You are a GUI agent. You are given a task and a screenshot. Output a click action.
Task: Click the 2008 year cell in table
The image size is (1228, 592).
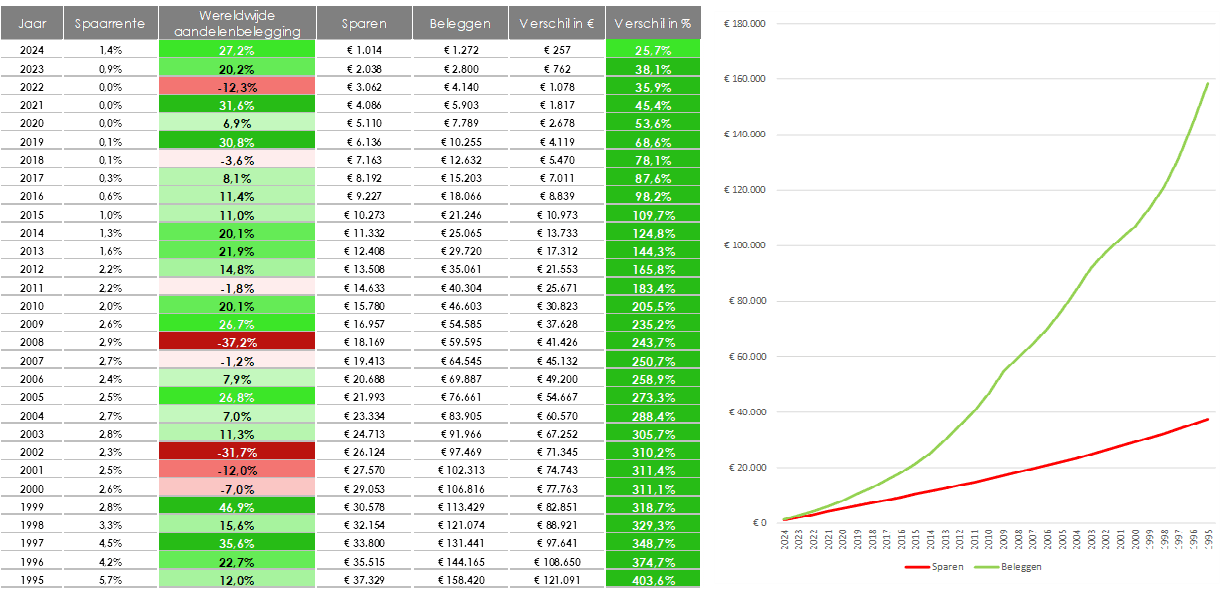pyautogui.click(x=32, y=341)
